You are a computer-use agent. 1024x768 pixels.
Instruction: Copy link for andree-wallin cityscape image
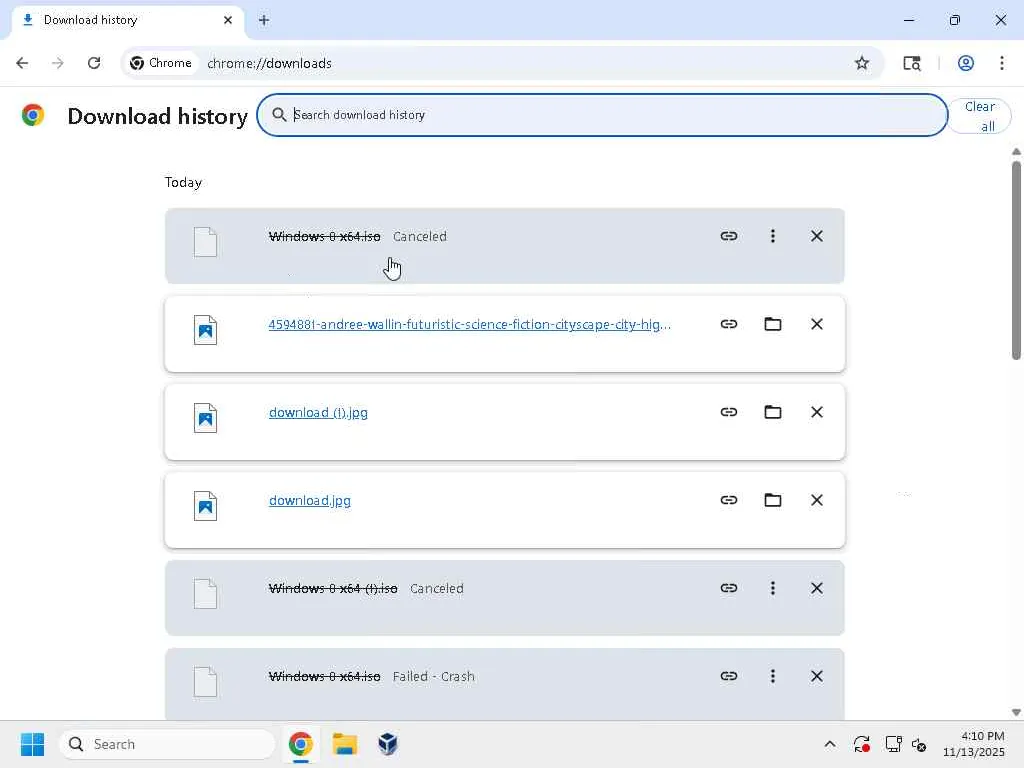coord(728,324)
